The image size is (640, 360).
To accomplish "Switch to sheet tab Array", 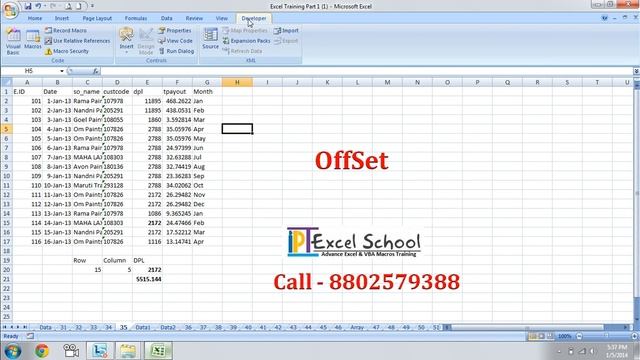I will tap(357, 327).
